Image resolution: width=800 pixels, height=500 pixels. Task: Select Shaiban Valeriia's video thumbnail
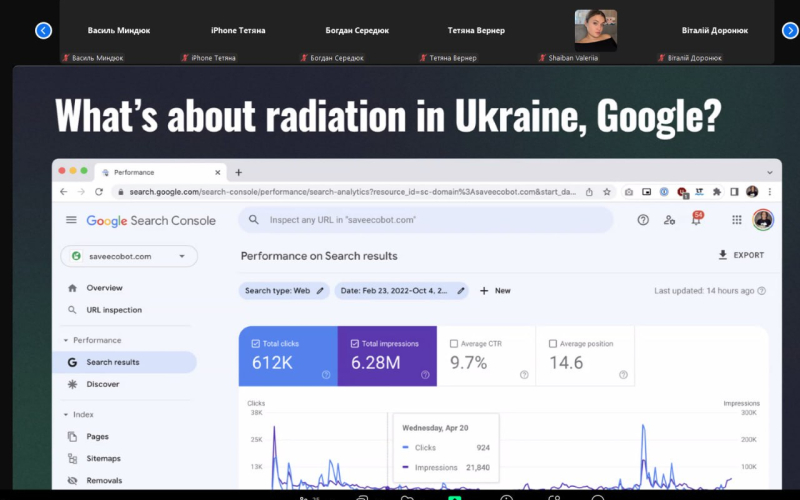(x=595, y=31)
